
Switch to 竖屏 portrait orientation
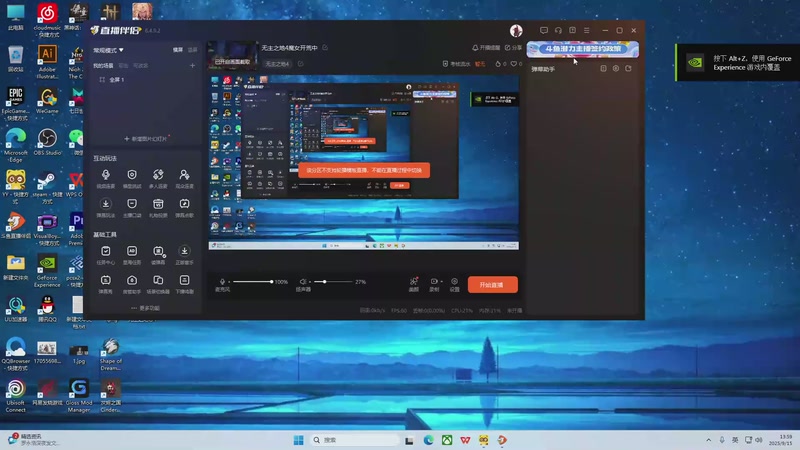click(x=192, y=50)
